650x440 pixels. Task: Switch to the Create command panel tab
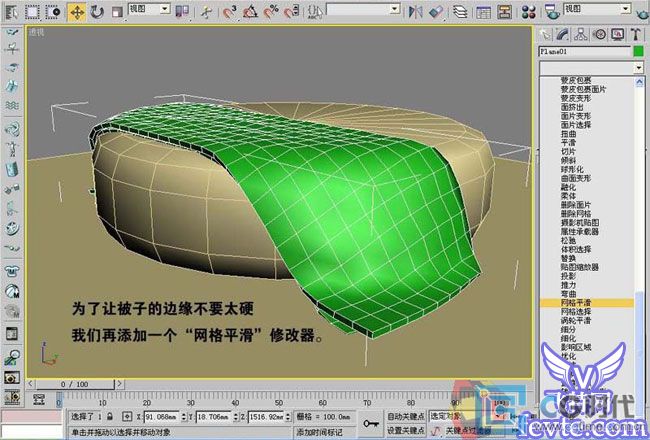point(546,34)
